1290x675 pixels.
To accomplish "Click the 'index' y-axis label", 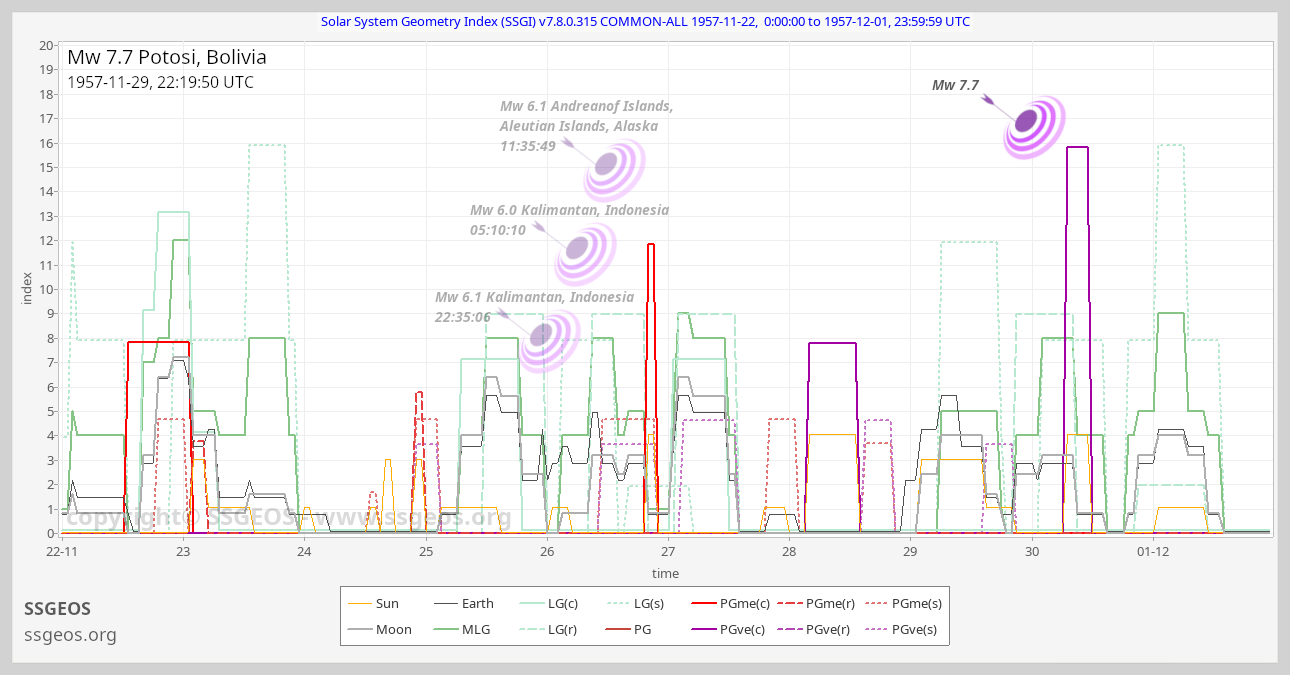I will tap(27, 289).
